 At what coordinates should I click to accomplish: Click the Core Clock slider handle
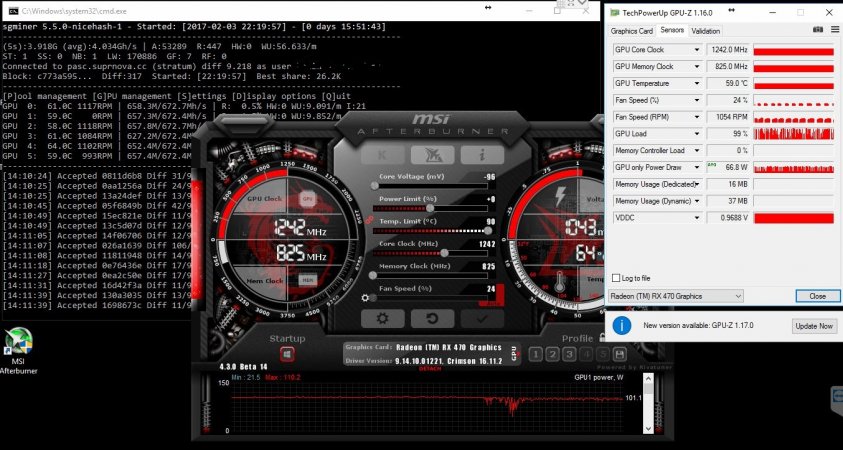point(444,253)
